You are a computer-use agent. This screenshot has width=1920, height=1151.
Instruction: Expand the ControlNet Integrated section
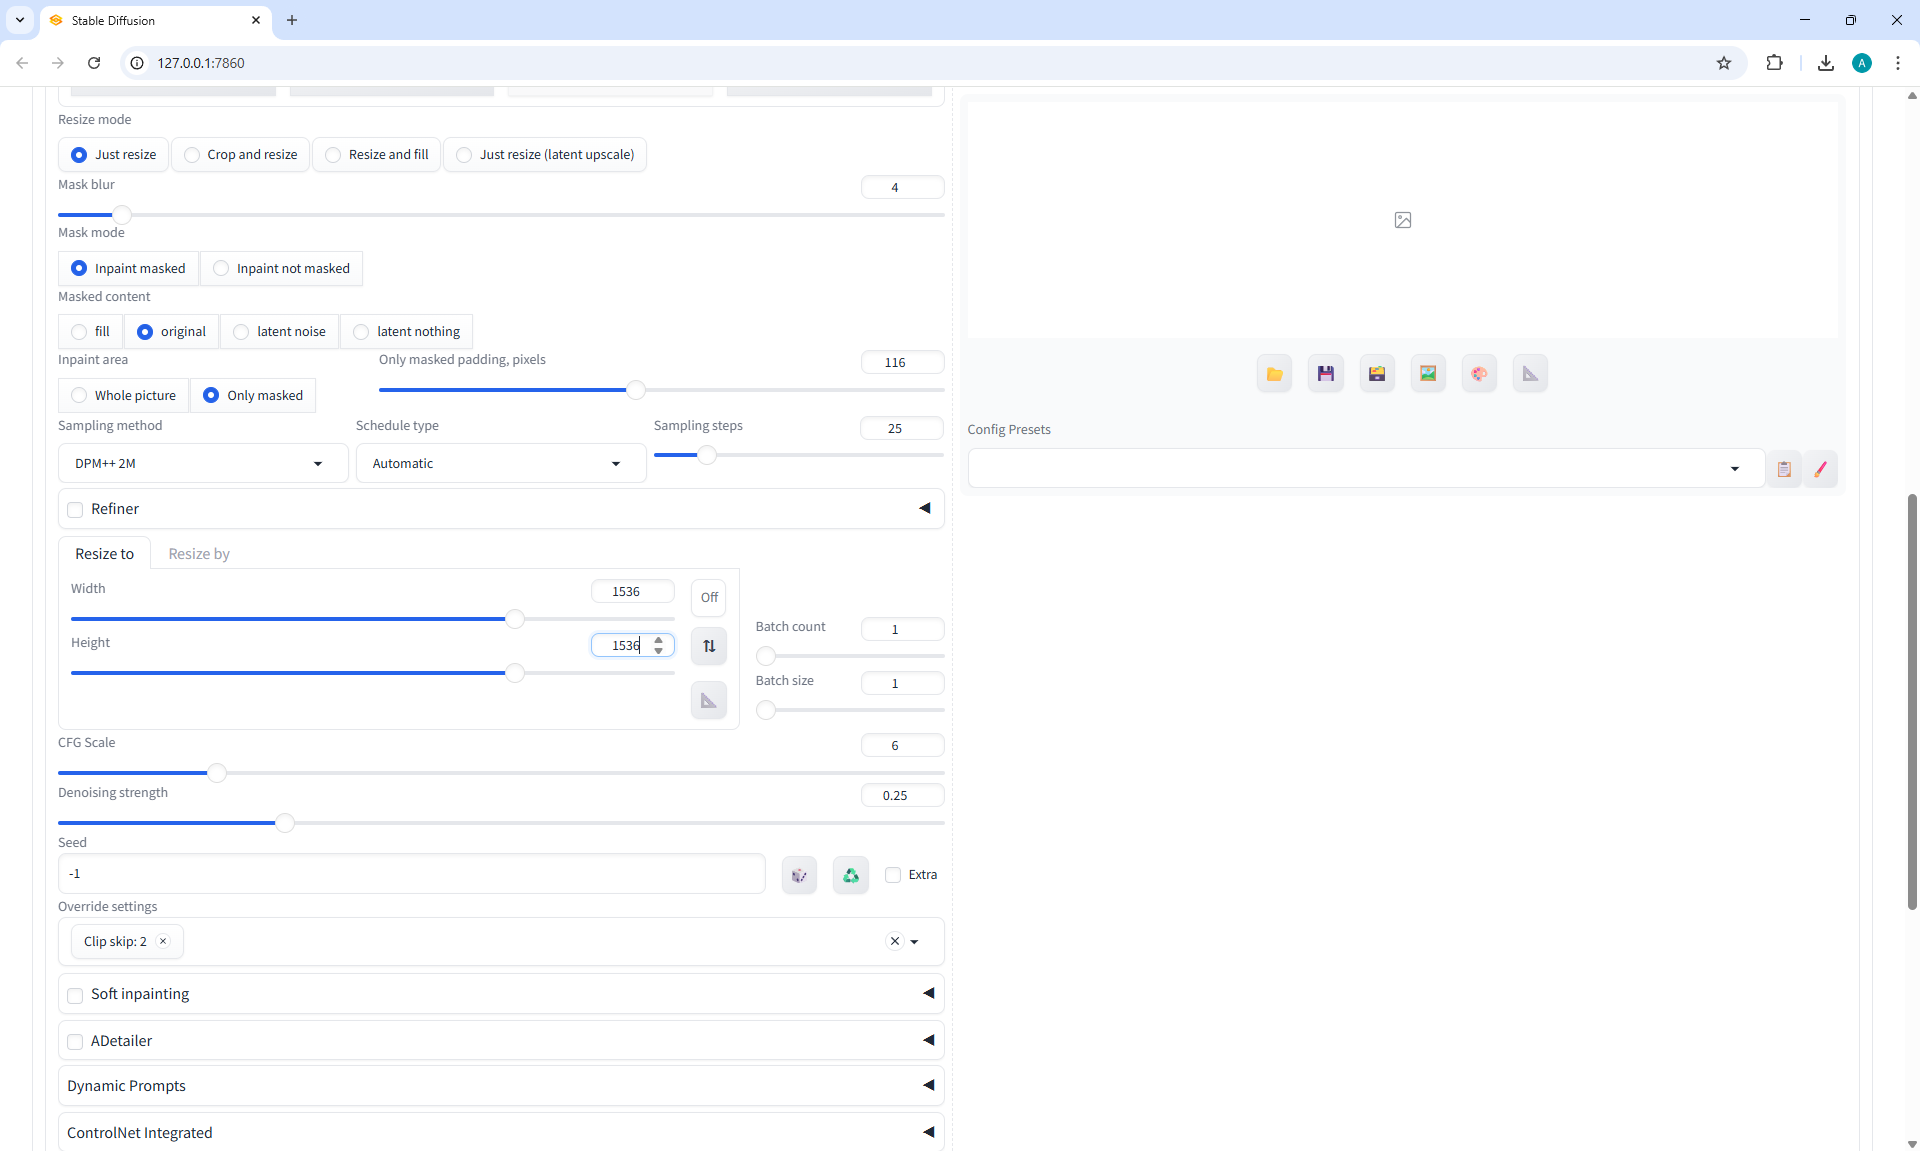point(500,1132)
